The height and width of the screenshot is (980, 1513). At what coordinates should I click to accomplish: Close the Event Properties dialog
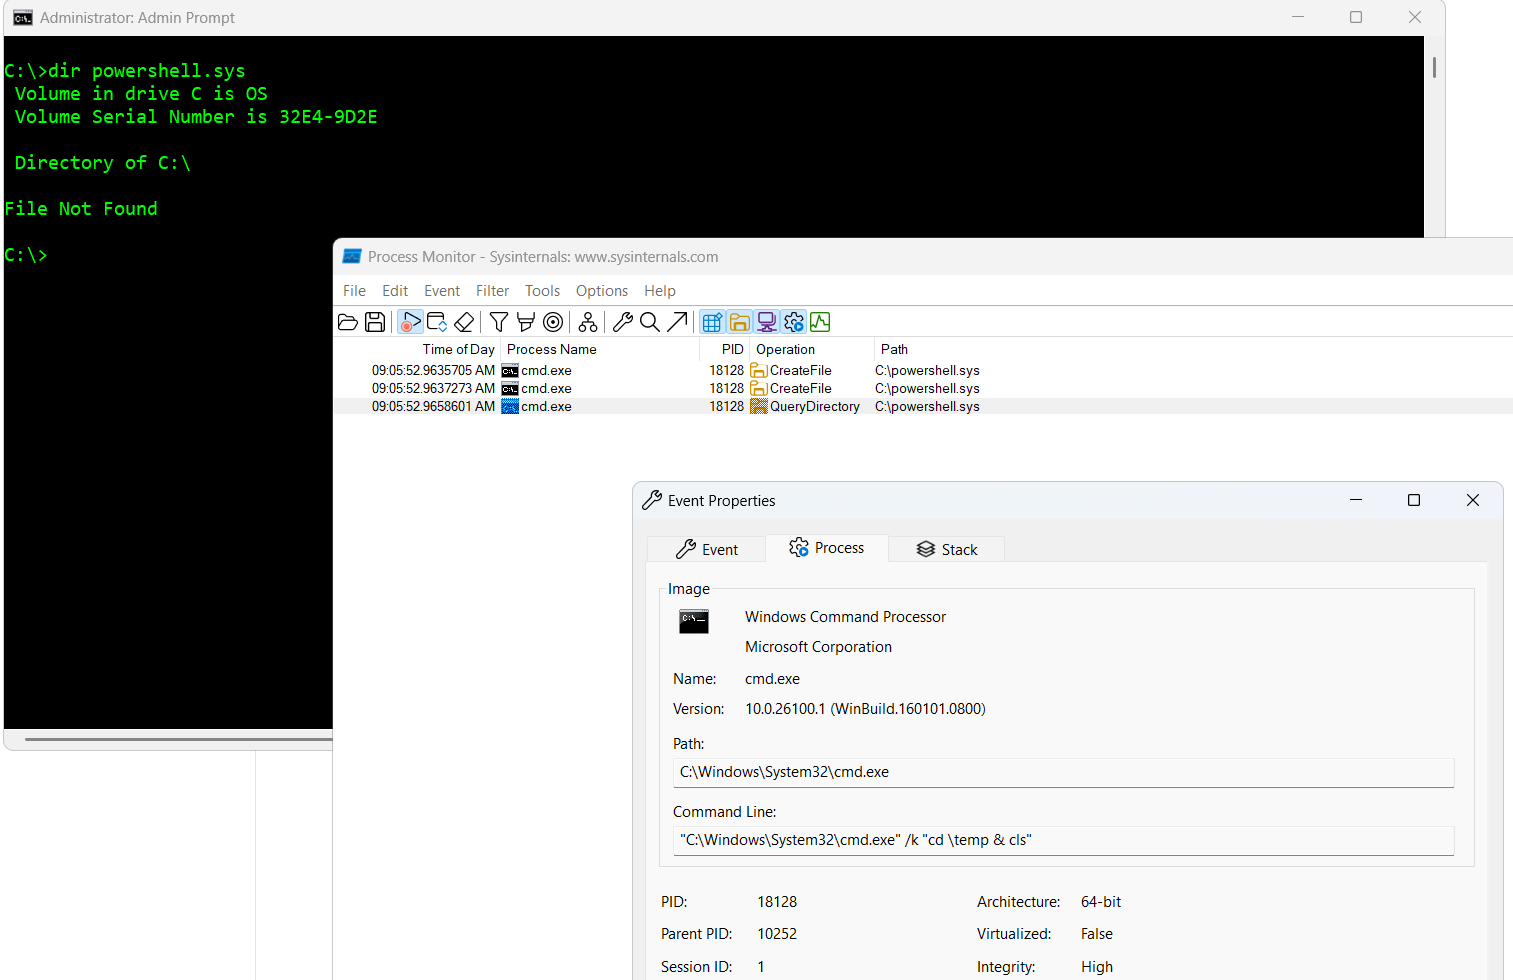(1473, 500)
